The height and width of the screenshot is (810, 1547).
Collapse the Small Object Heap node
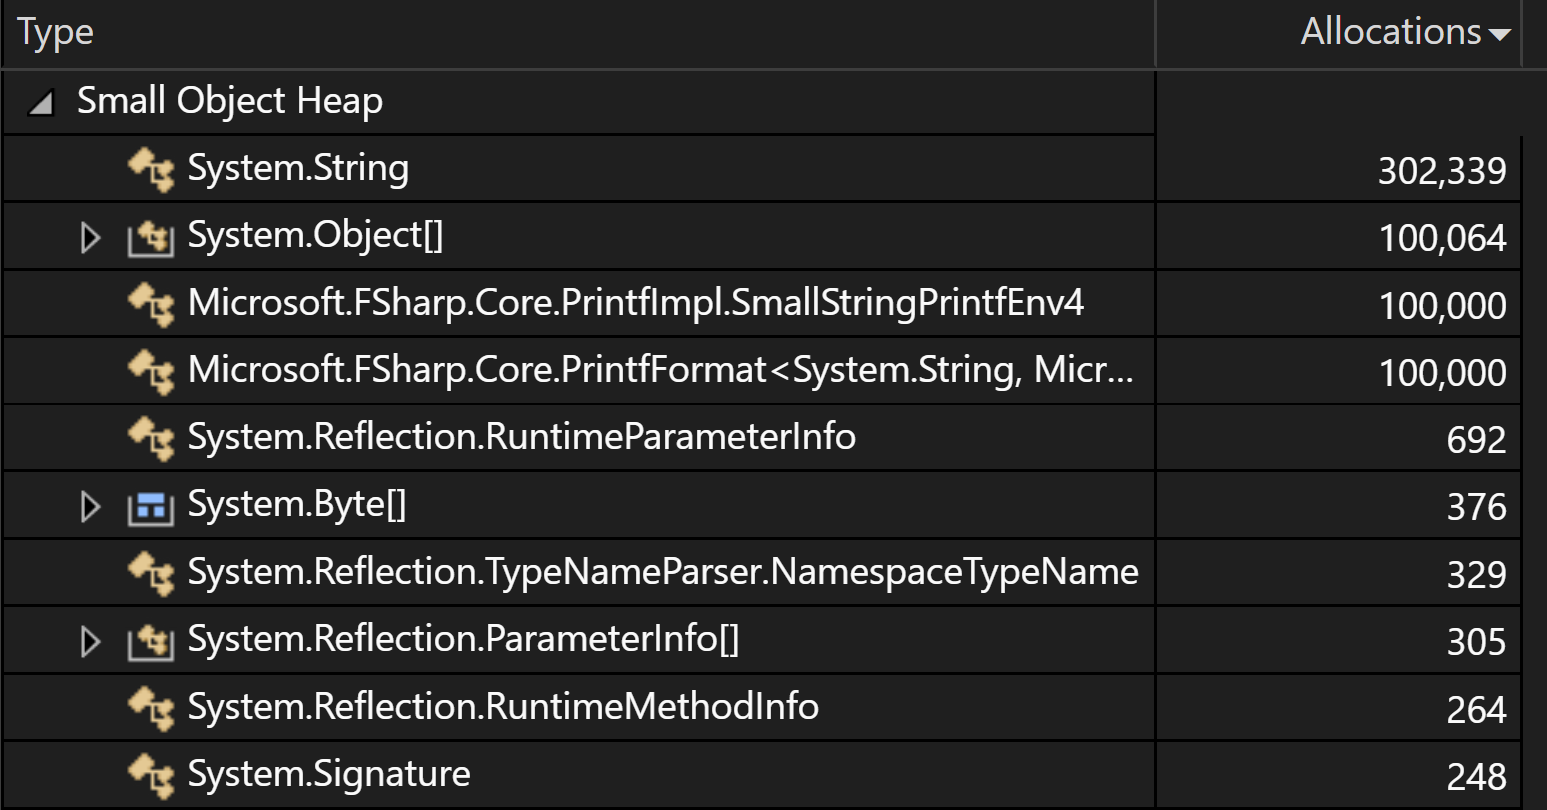(38, 100)
